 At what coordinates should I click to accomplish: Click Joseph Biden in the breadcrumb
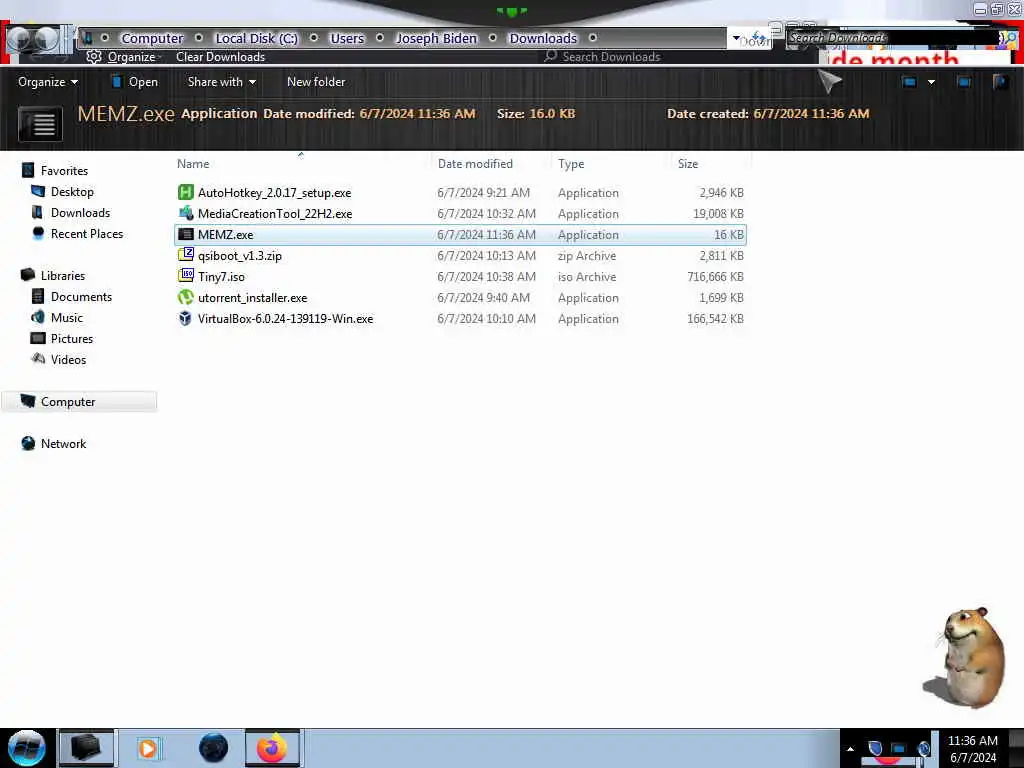click(x=437, y=39)
